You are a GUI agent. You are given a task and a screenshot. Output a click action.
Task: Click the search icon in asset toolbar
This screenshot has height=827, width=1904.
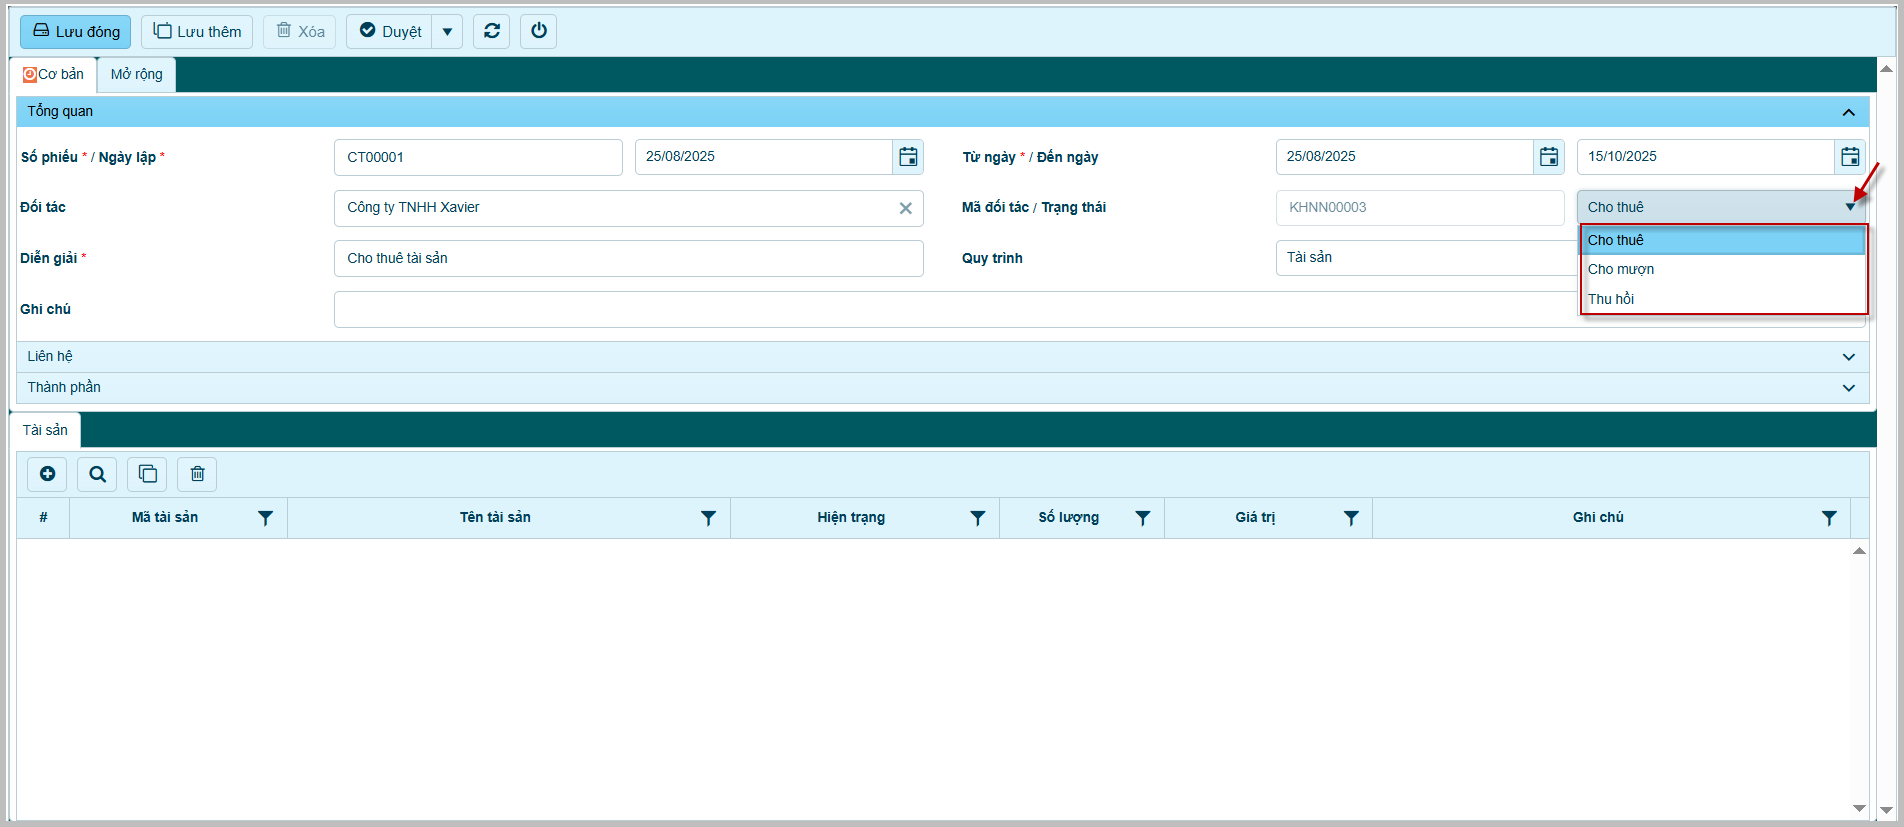point(97,474)
